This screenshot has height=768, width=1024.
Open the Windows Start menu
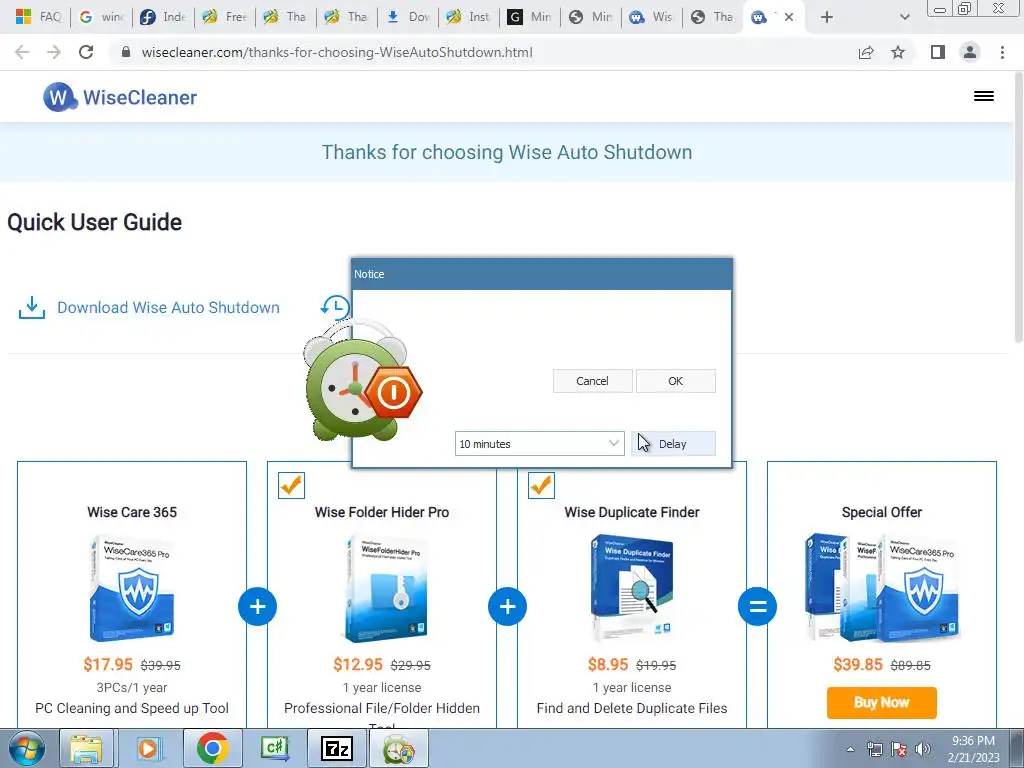point(25,748)
